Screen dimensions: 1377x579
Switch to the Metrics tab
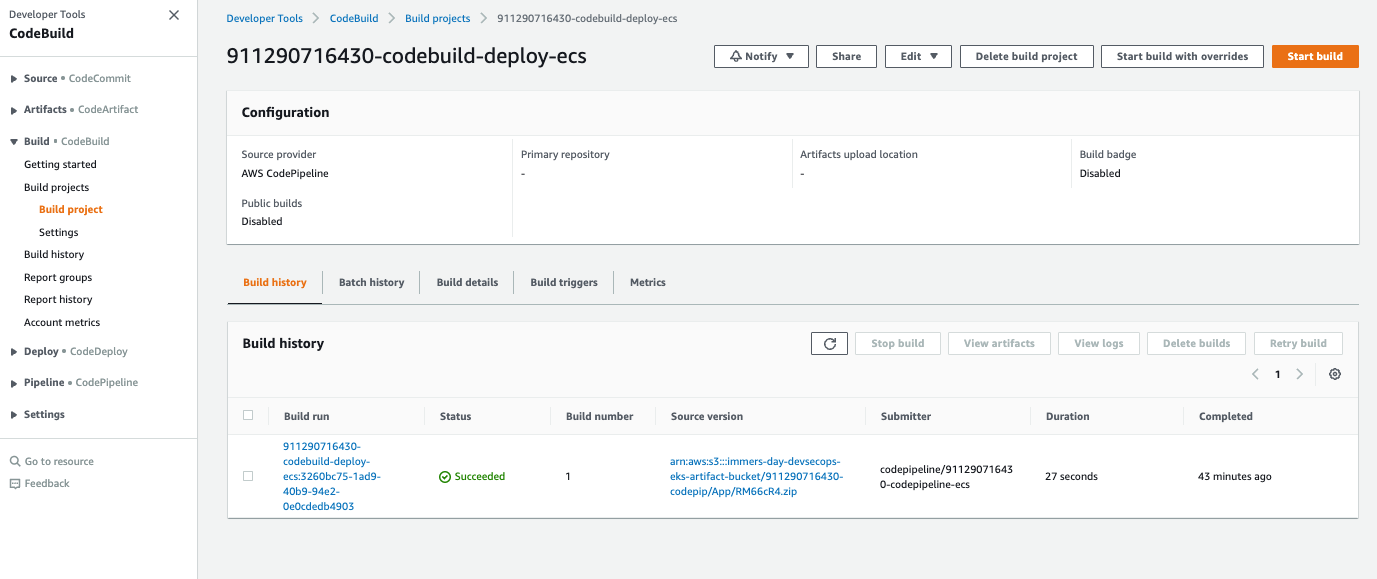pos(648,282)
